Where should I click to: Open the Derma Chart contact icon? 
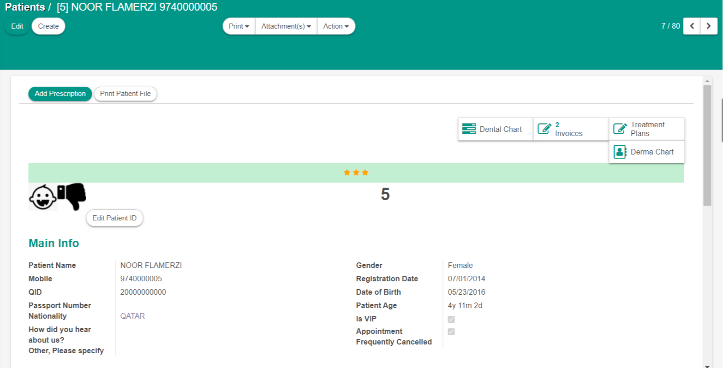(620, 152)
